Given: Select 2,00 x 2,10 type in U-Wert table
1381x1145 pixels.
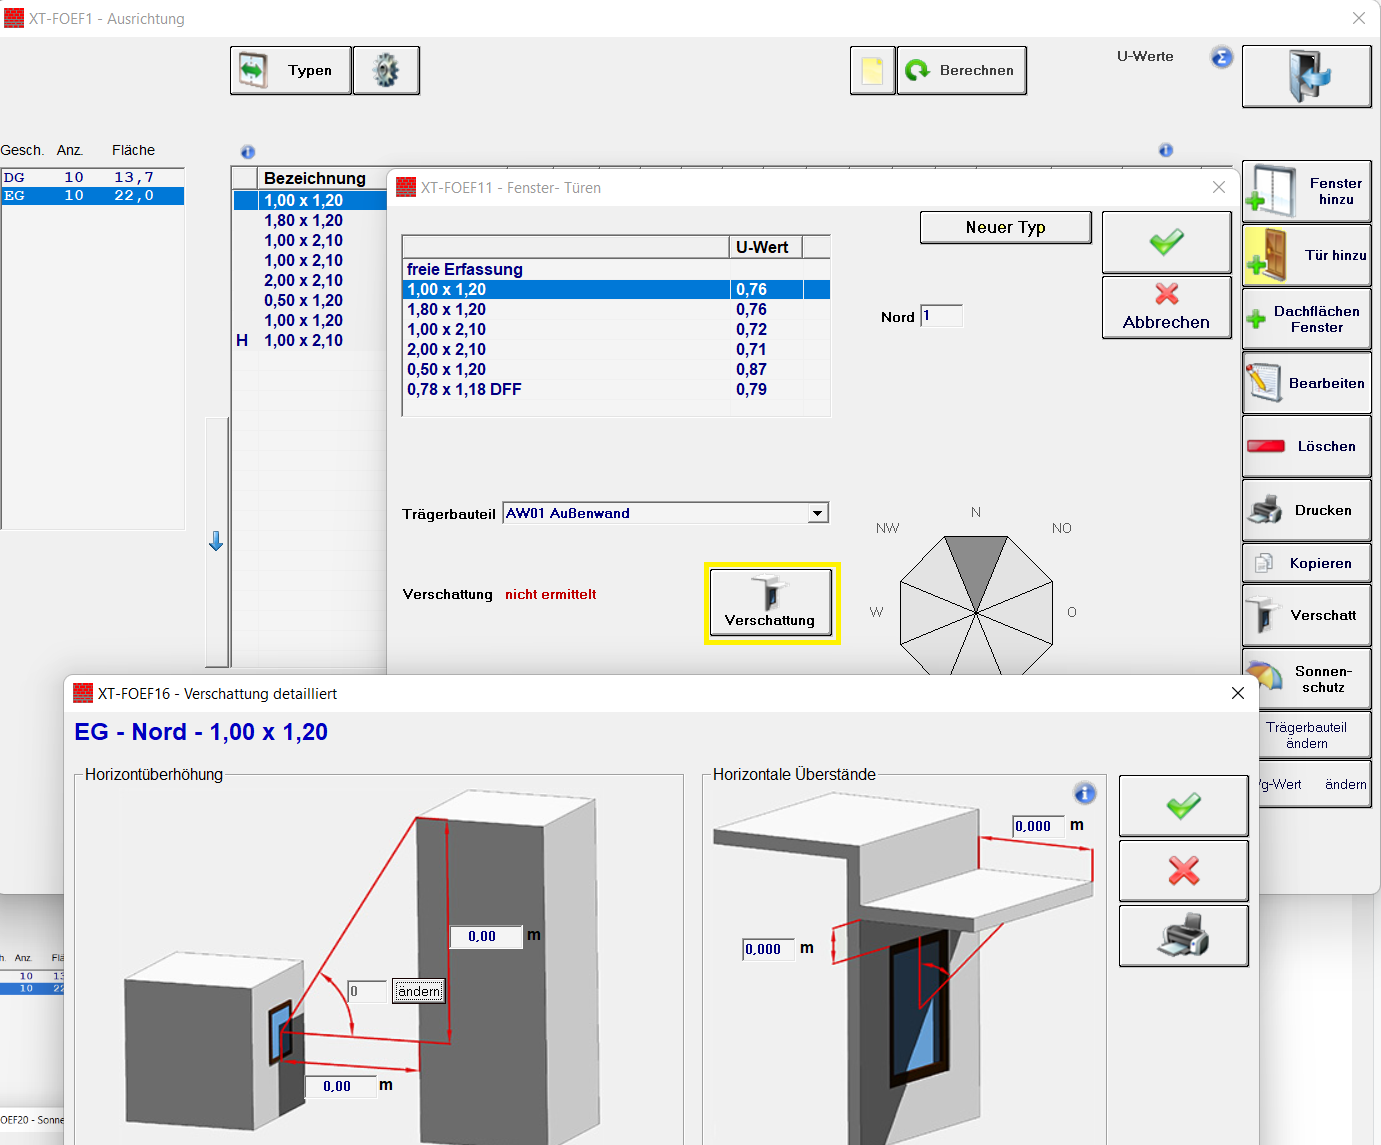Looking at the screenshot, I should [616, 350].
